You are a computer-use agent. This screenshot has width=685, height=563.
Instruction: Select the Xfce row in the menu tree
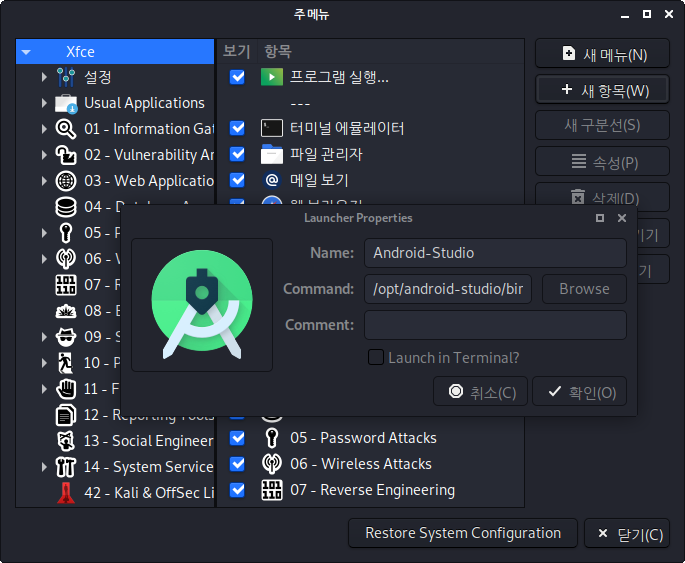pos(115,52)
